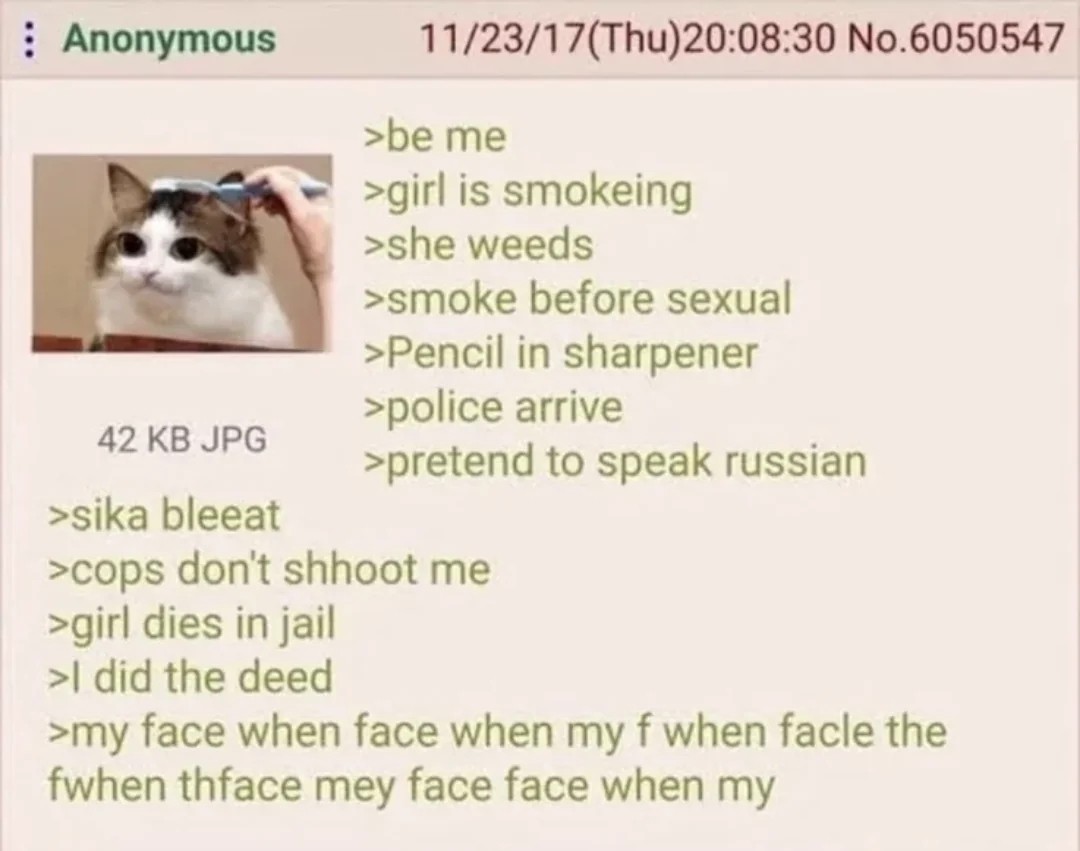Image resolution: width=1080 pixels, height=851 pixels.
Task: Click the ">sika bleeat" line
Action: 165,515
